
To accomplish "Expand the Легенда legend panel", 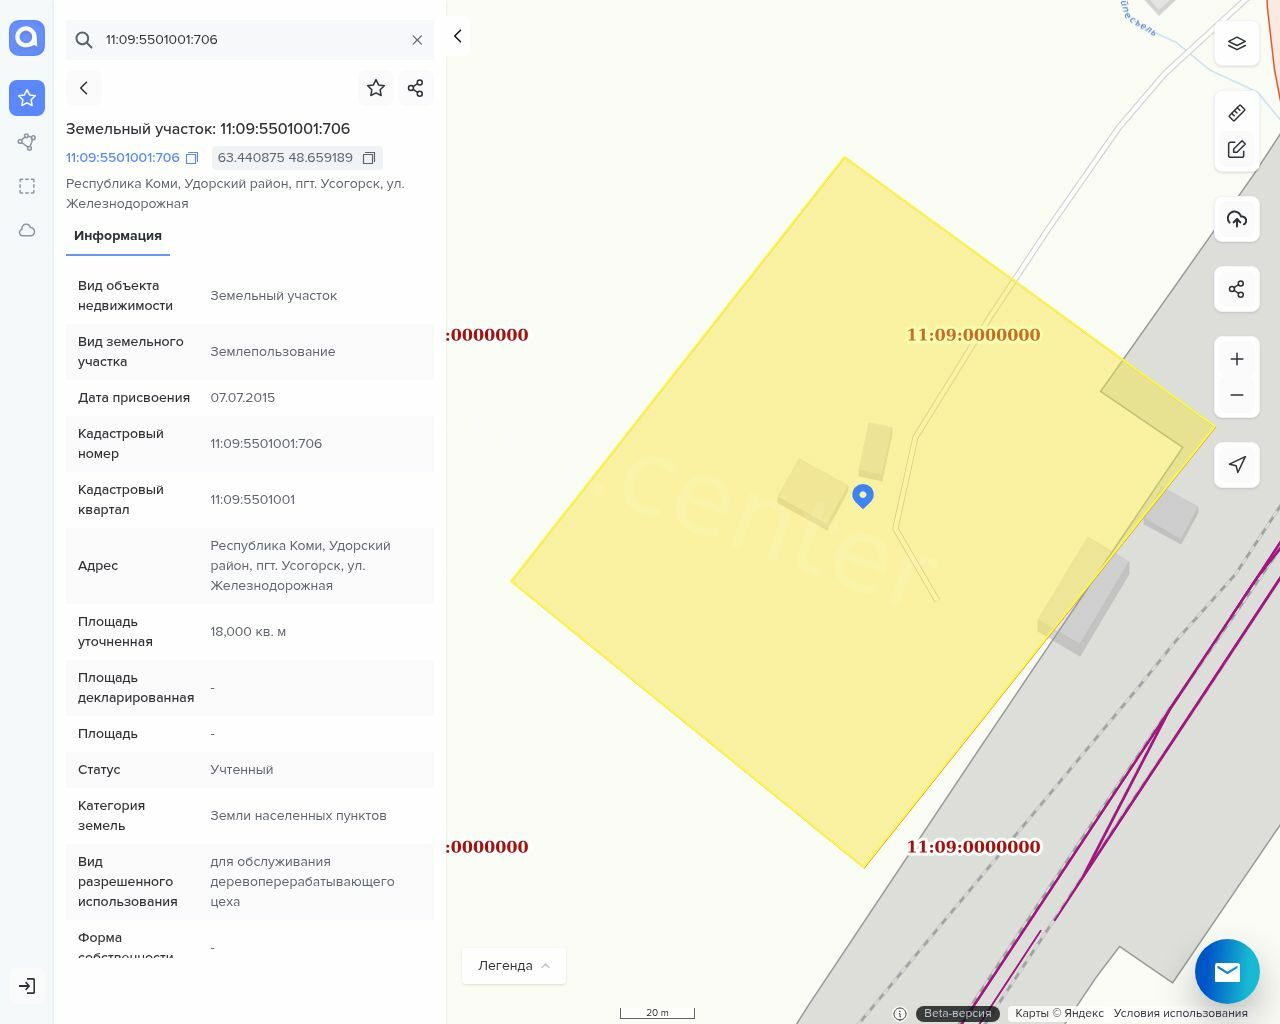I will coord(514,965).
